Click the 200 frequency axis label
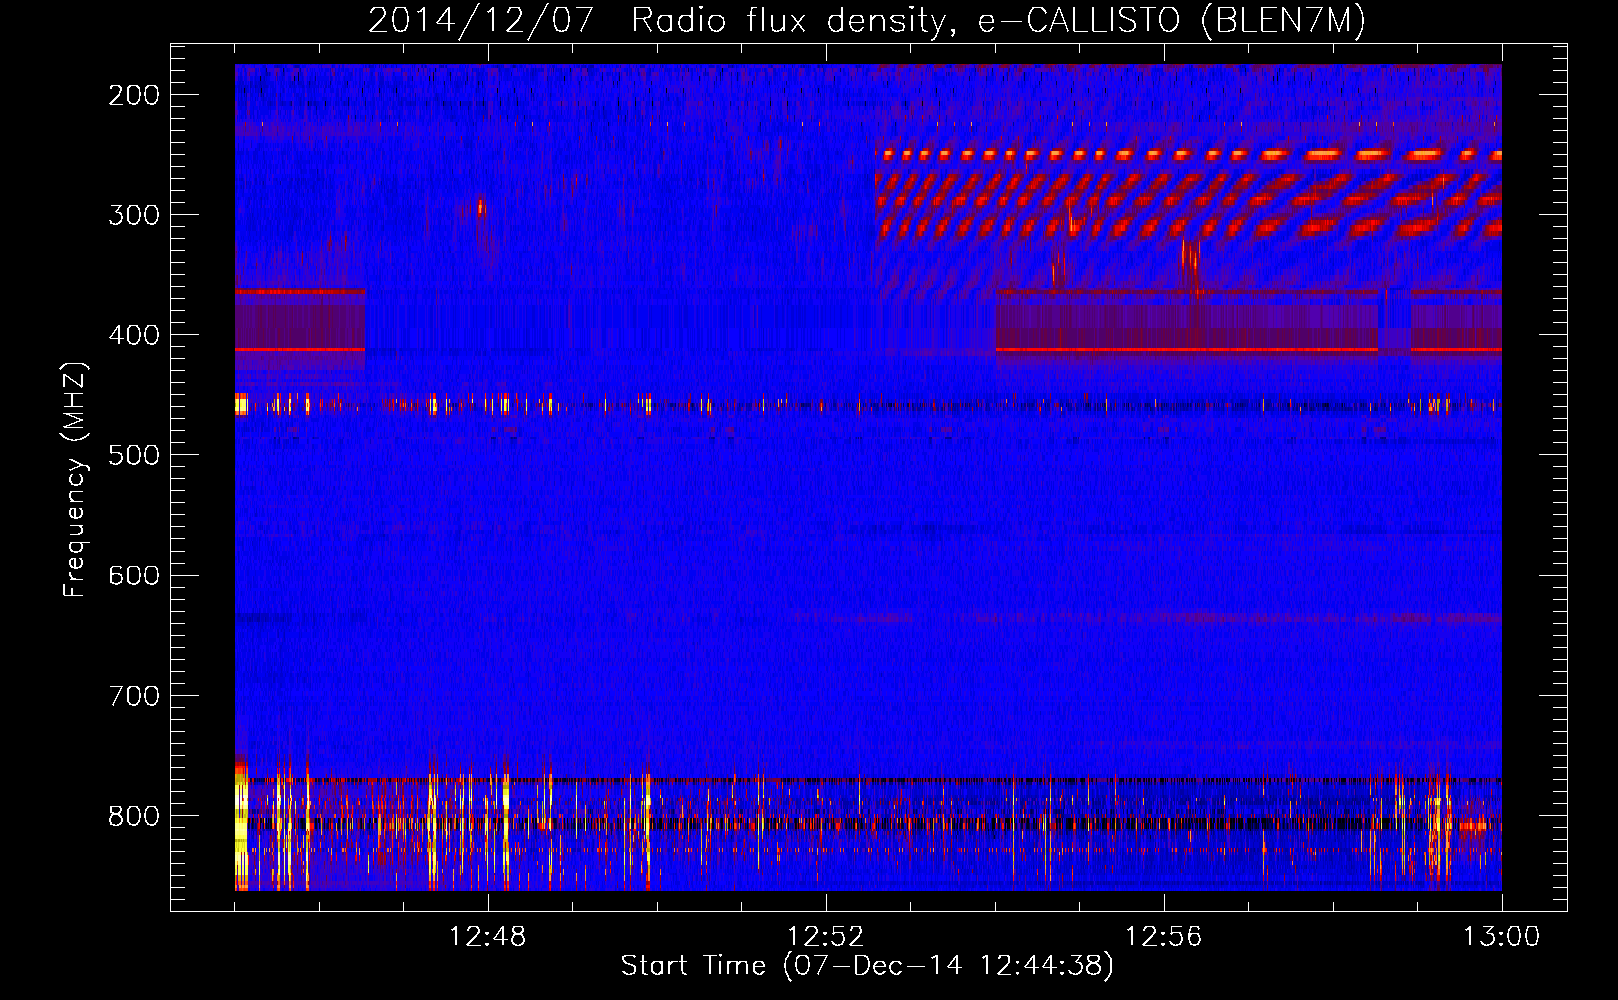The width and height of the screenshot is (1618, 1000). point(134,95)
